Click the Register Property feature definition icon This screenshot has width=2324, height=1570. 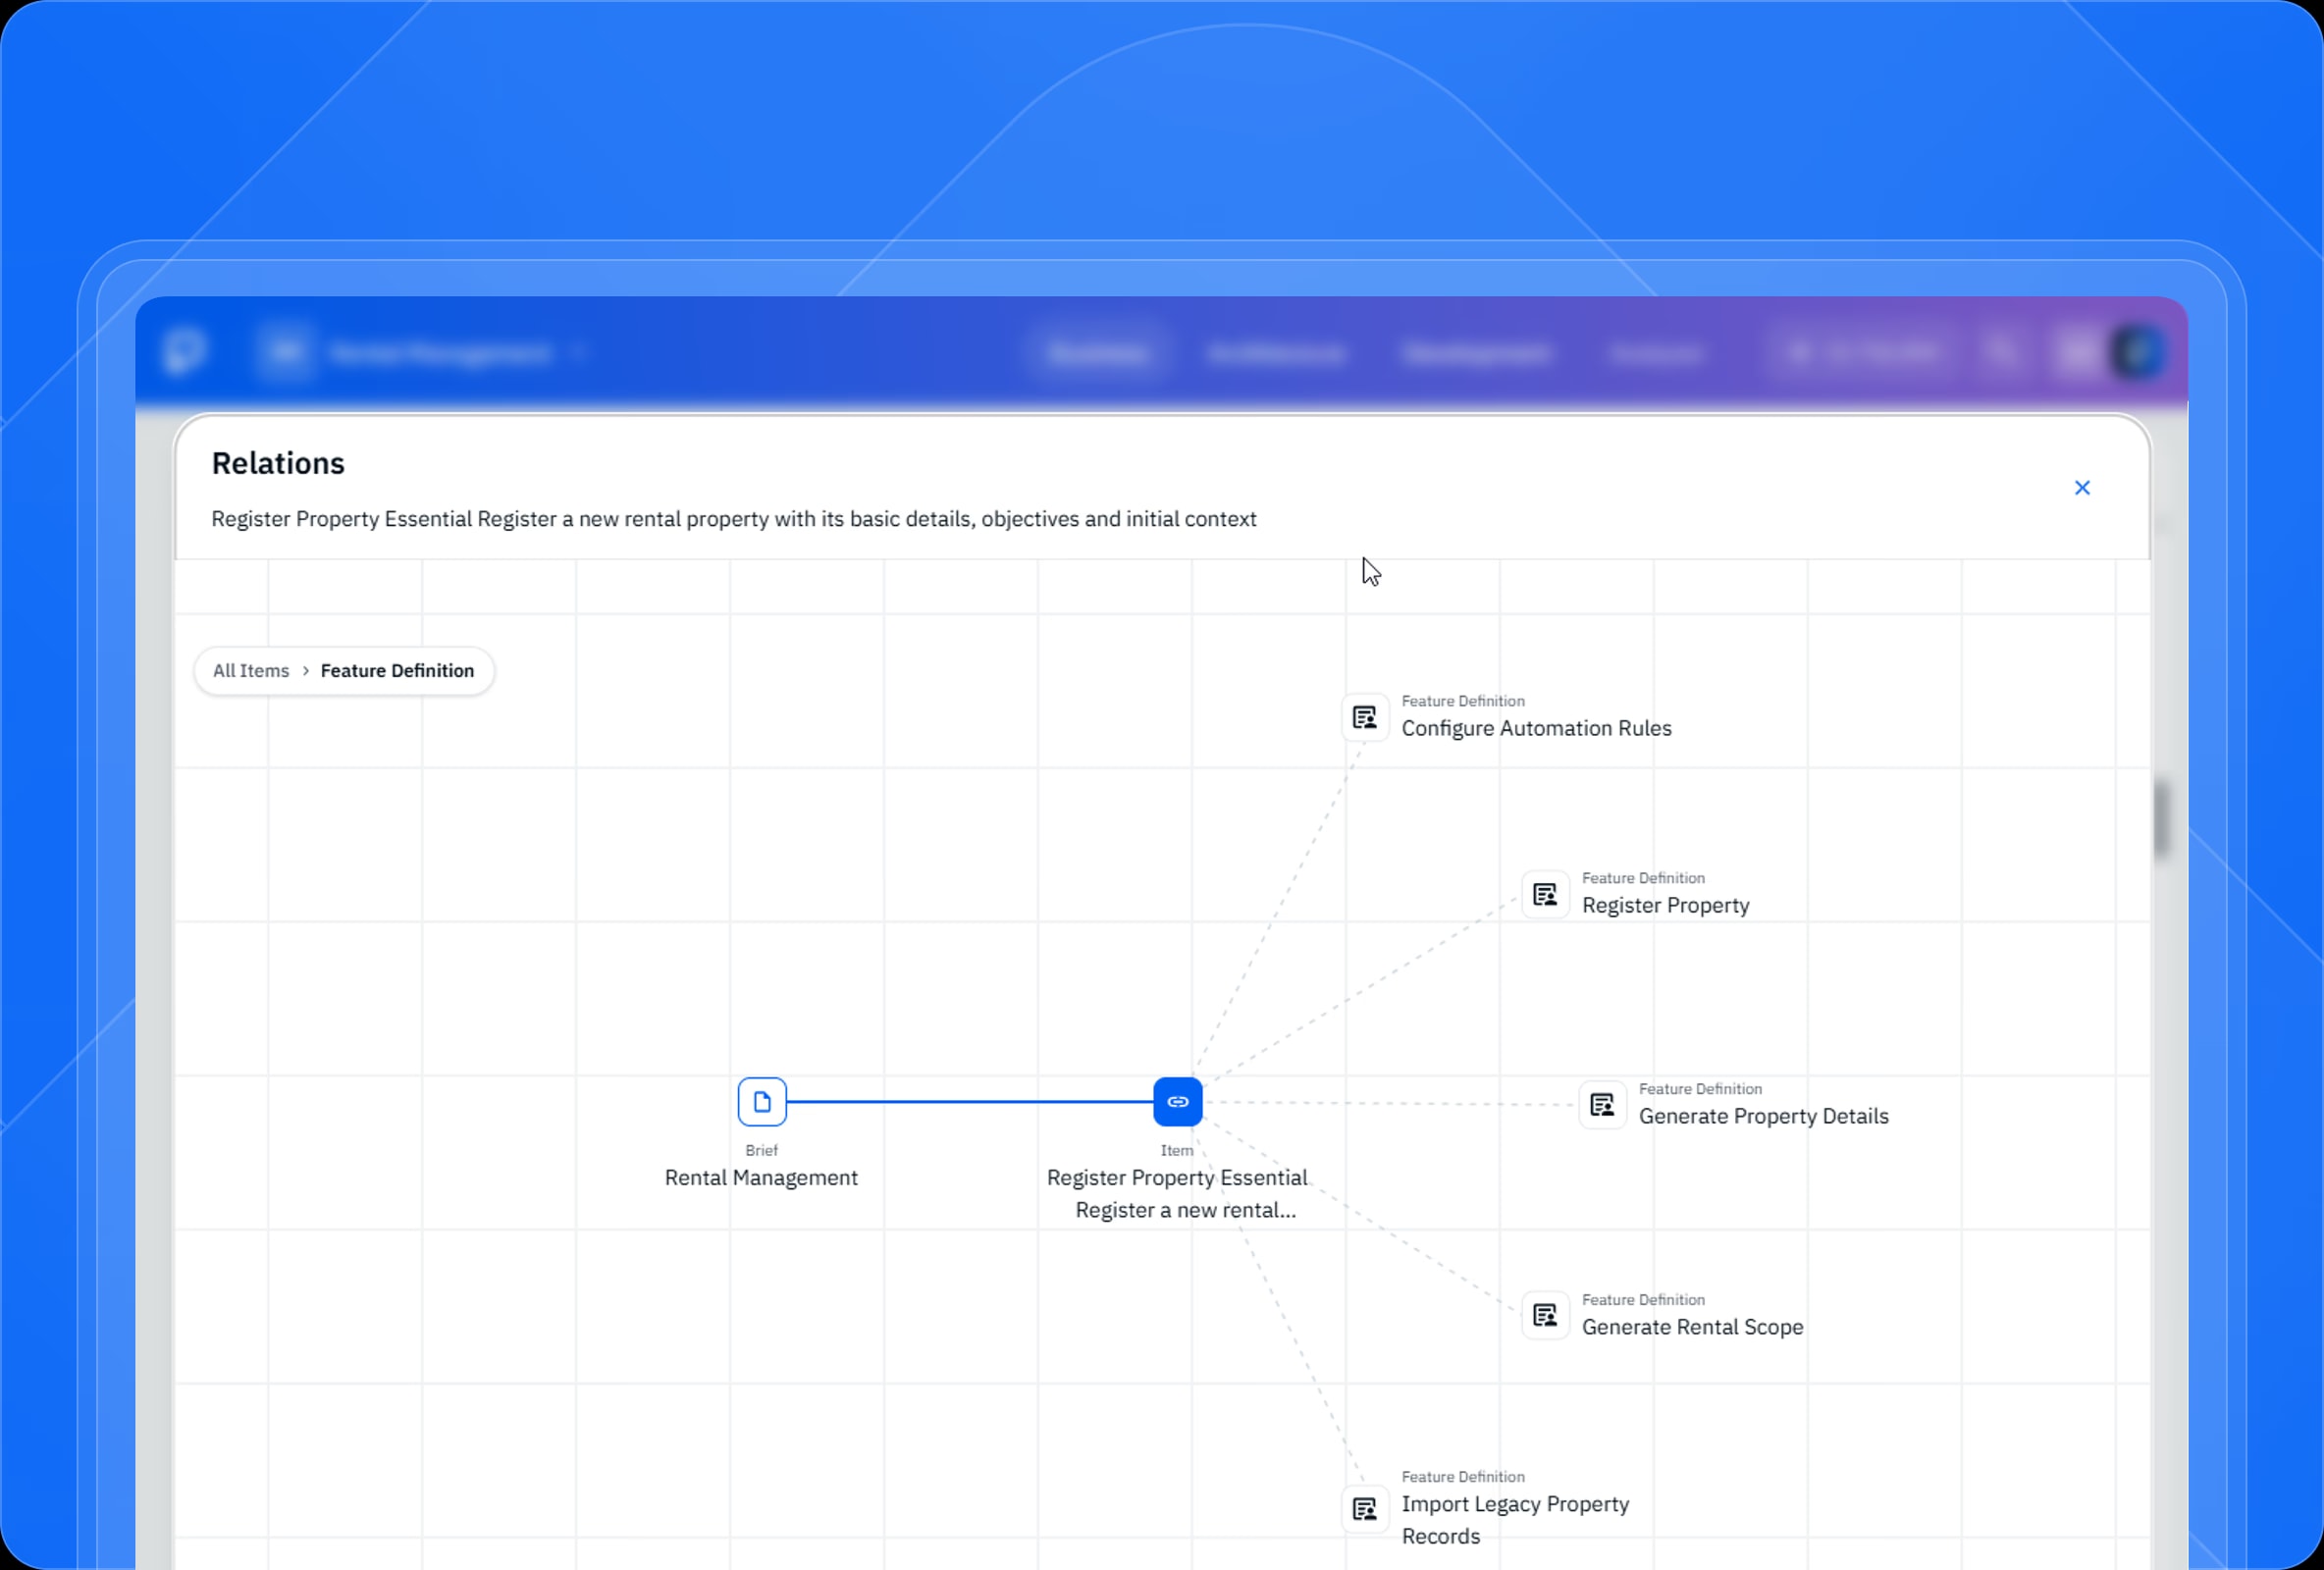[1545, 894]
